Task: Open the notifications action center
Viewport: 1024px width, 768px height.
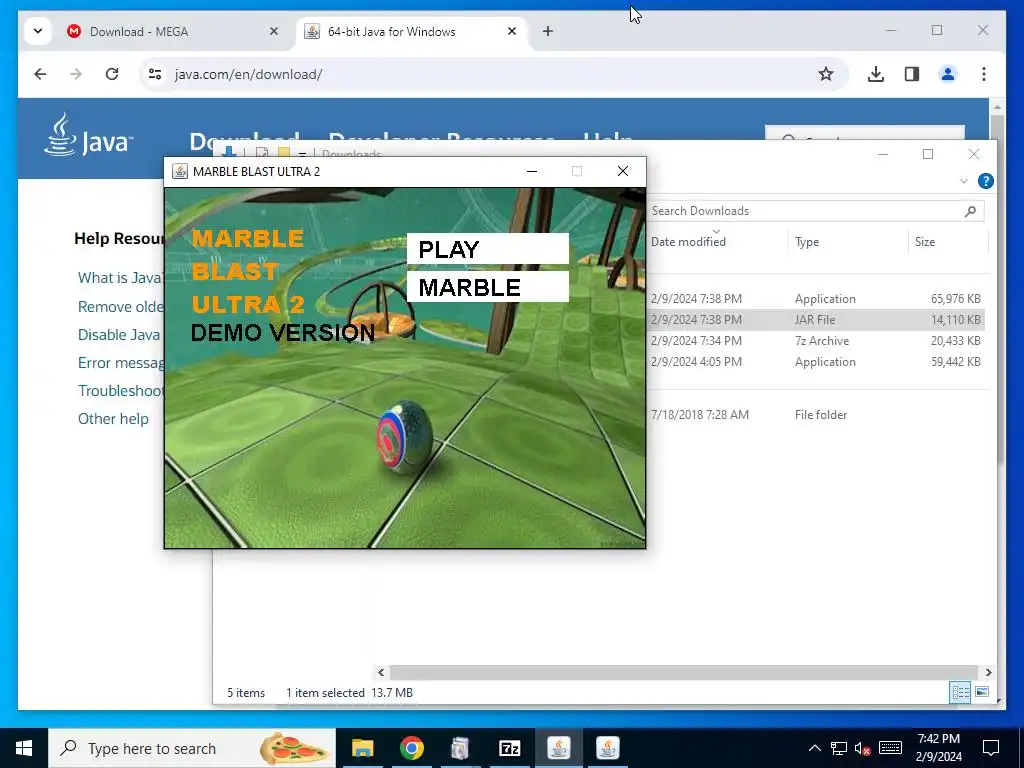Action: [991, 748]
